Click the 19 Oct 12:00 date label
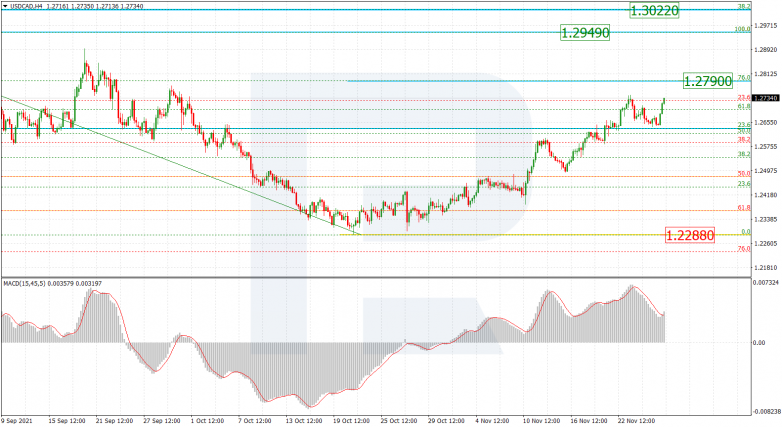Viewport: 782px width, 427px height. (352, 421)
